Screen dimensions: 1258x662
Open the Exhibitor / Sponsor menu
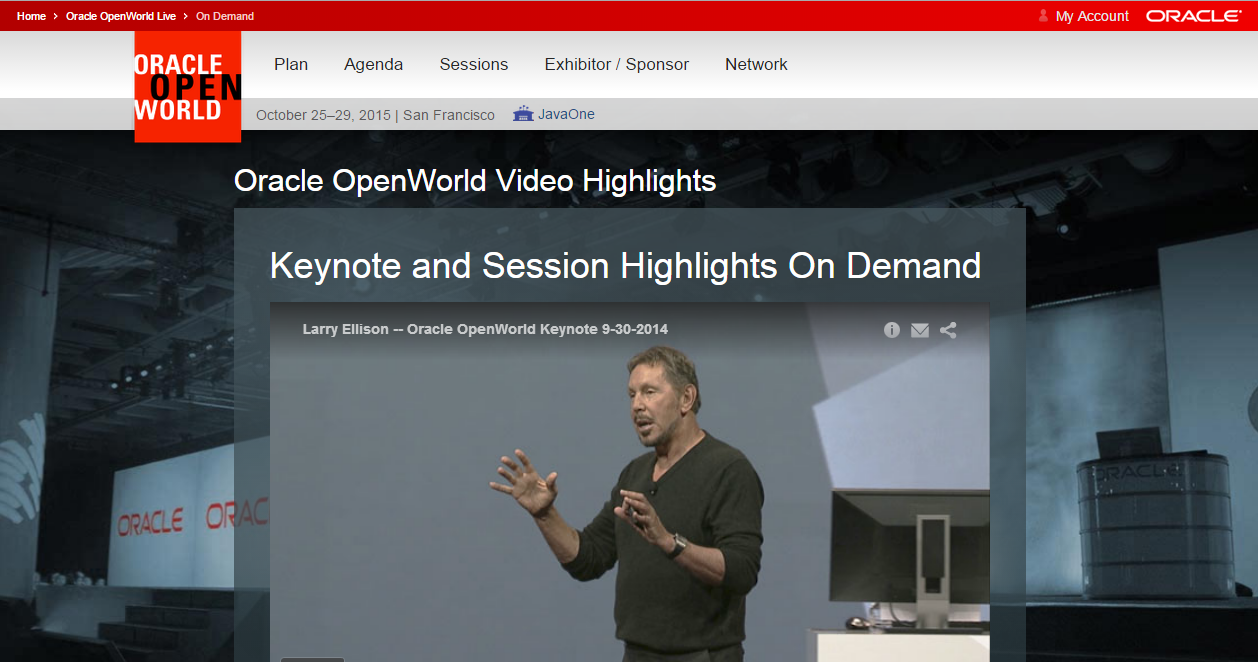tap(617, 64)
